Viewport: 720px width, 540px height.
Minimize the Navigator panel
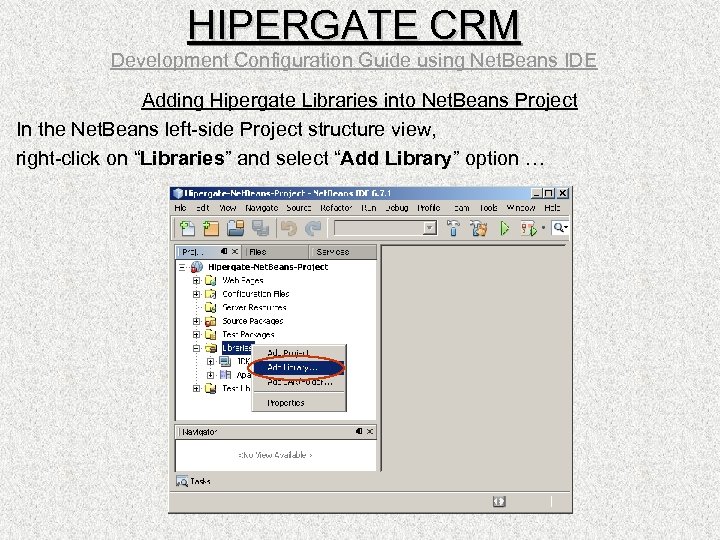tap(359, 431)
